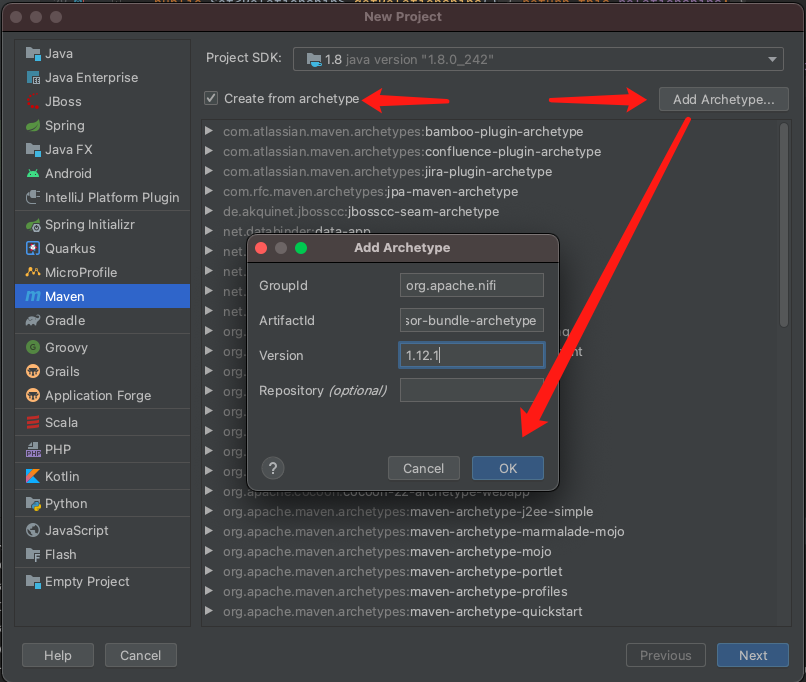Select Empty Project type
The image size is (806, 682).
point(102,582)
